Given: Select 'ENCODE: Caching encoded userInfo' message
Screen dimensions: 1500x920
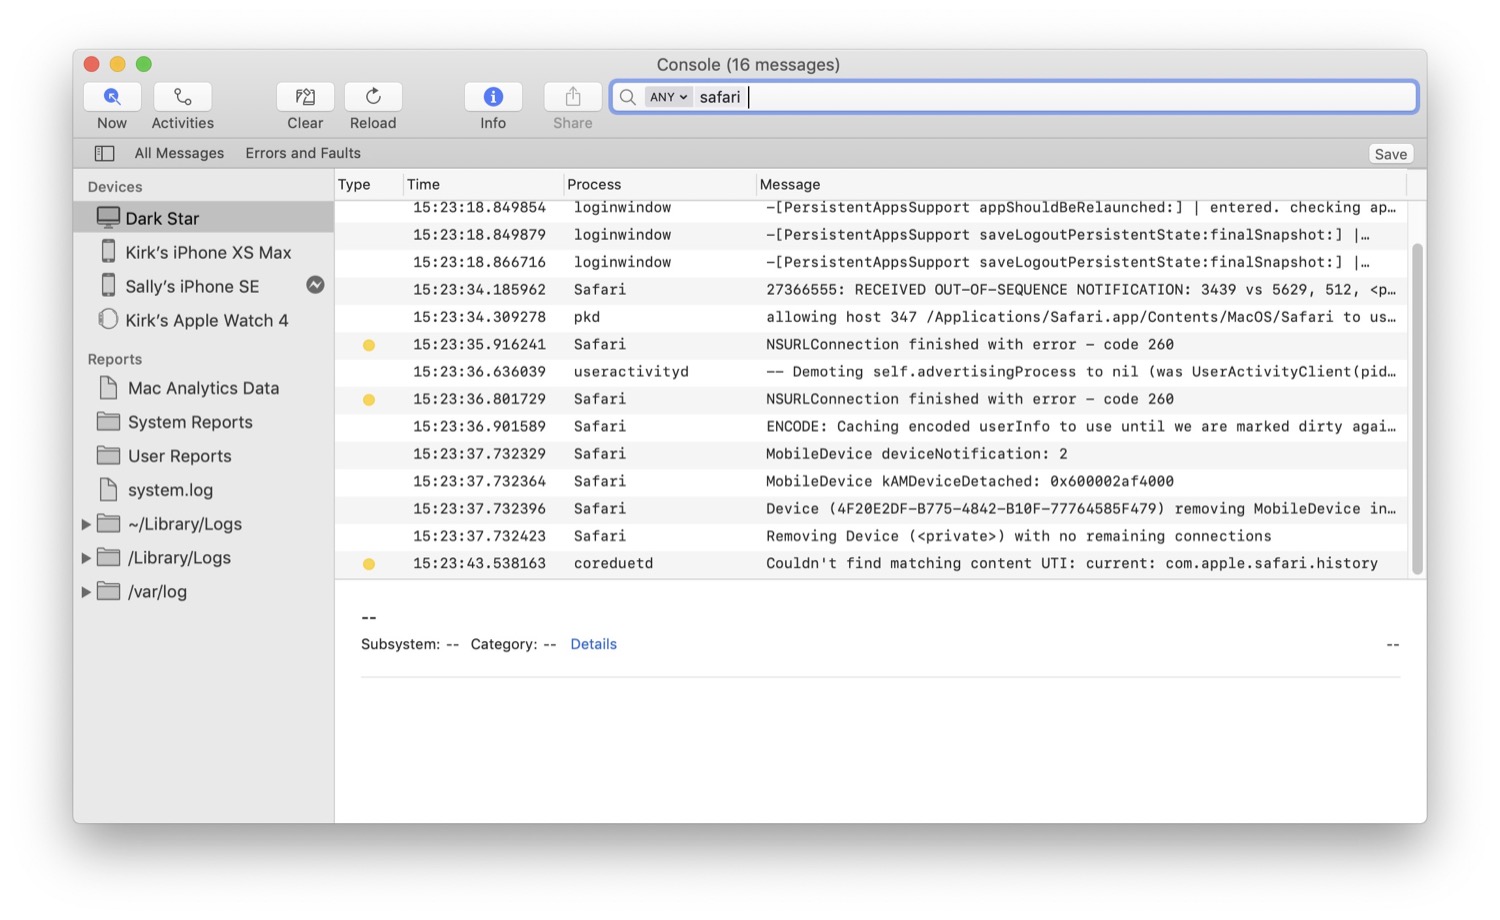Looking at the screenshot, I should click(x=1080, y=427).
